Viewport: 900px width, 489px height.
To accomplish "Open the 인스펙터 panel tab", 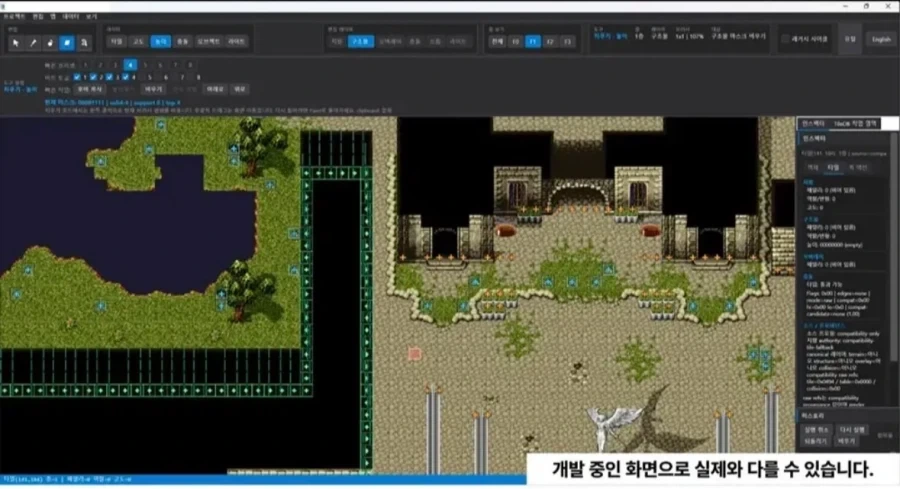I will 813,123.
